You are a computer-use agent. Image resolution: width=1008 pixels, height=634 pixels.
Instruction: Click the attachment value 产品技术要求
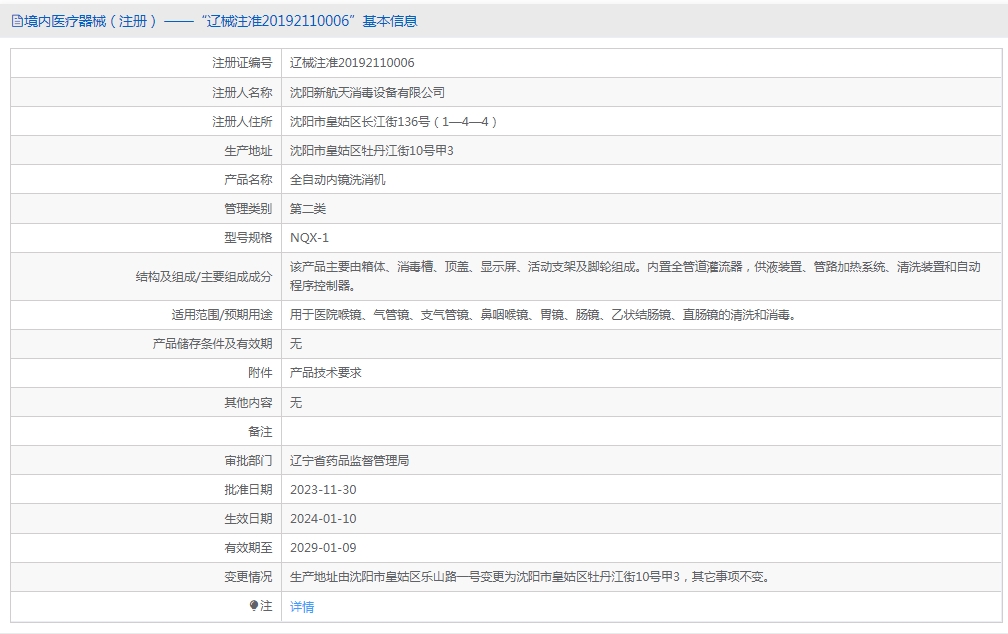pyautogui.click(x=325, y=372)
